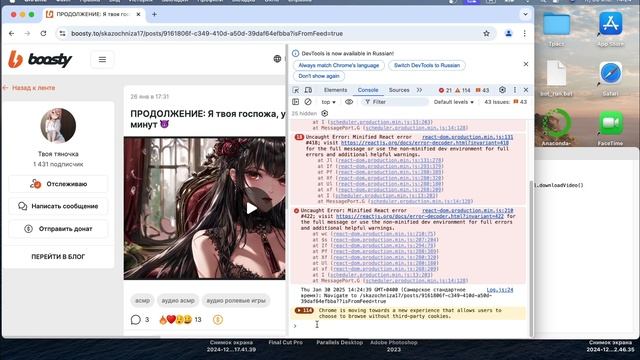
Task: Click ПЕРЕЙТИ В БЛОГ
Action: pyautogui.click(x=58, y=257)
